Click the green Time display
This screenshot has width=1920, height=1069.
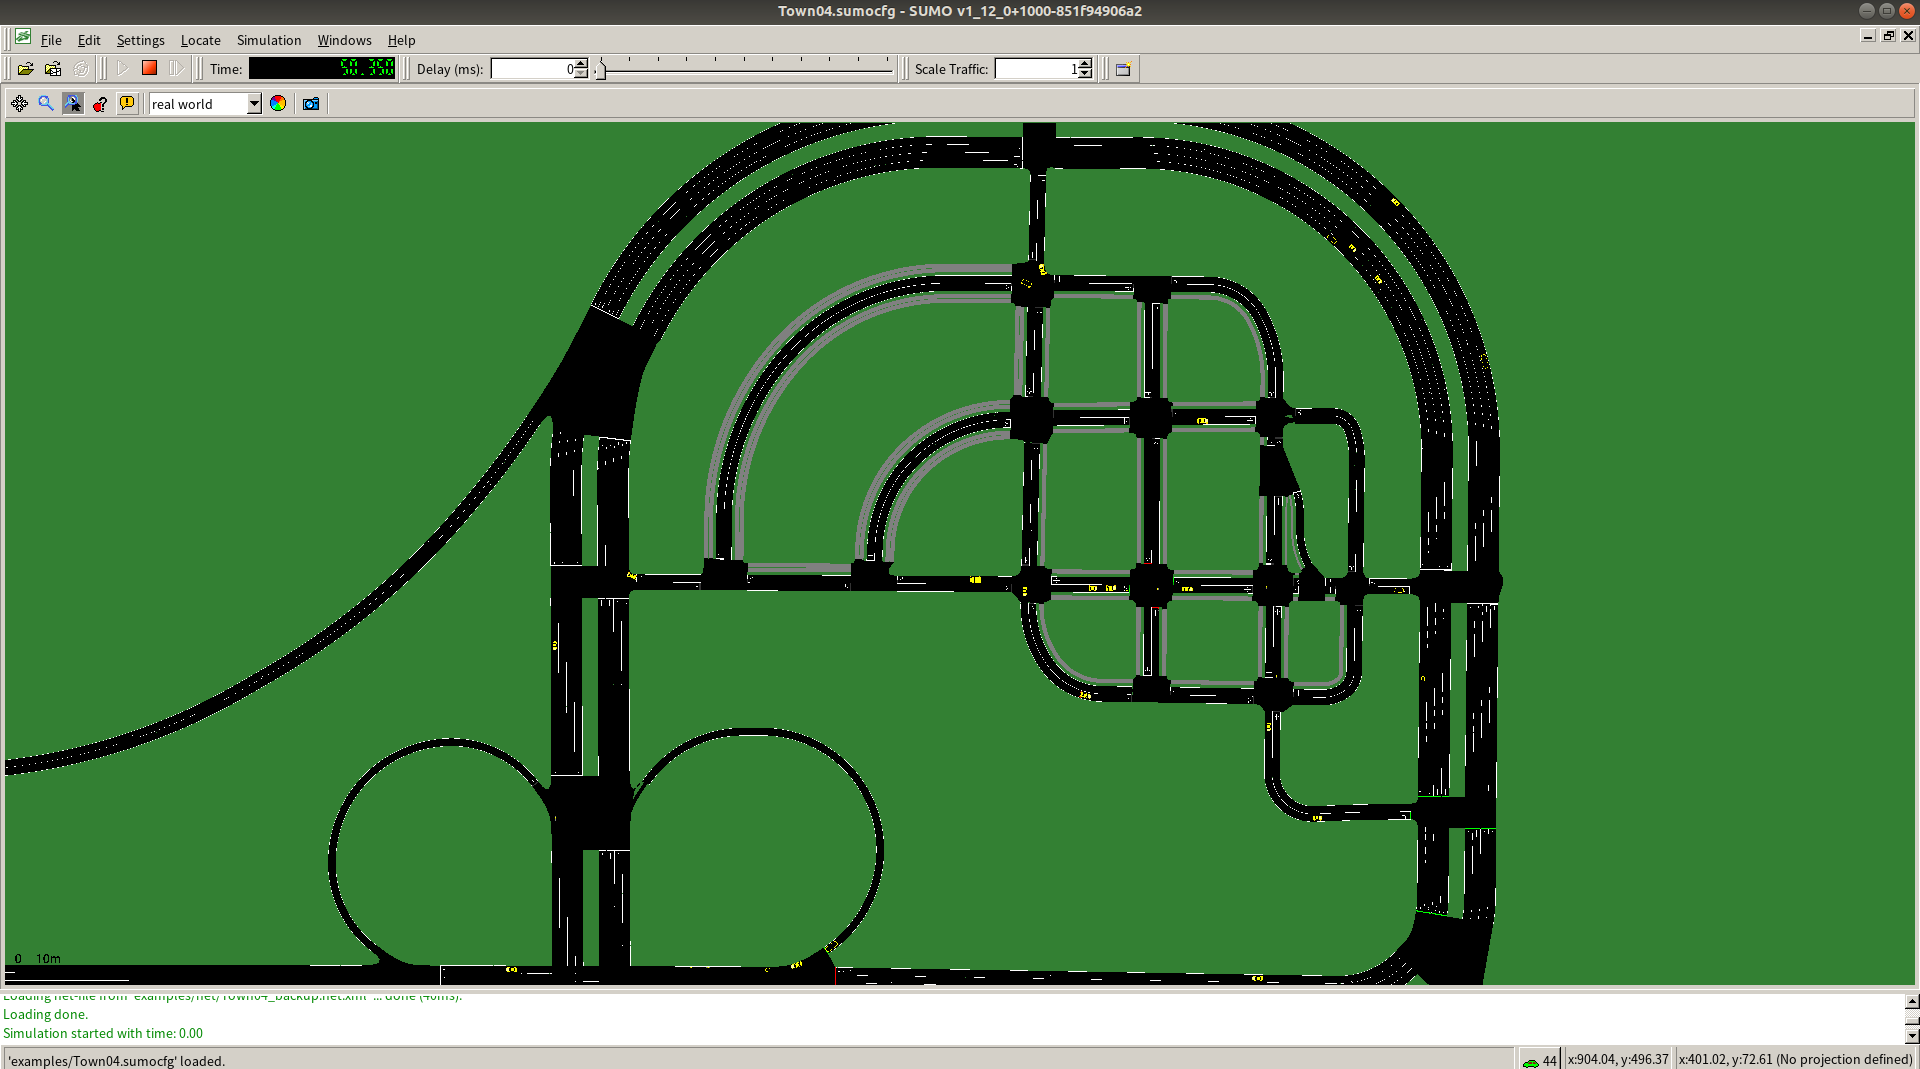tap(322, 68)
